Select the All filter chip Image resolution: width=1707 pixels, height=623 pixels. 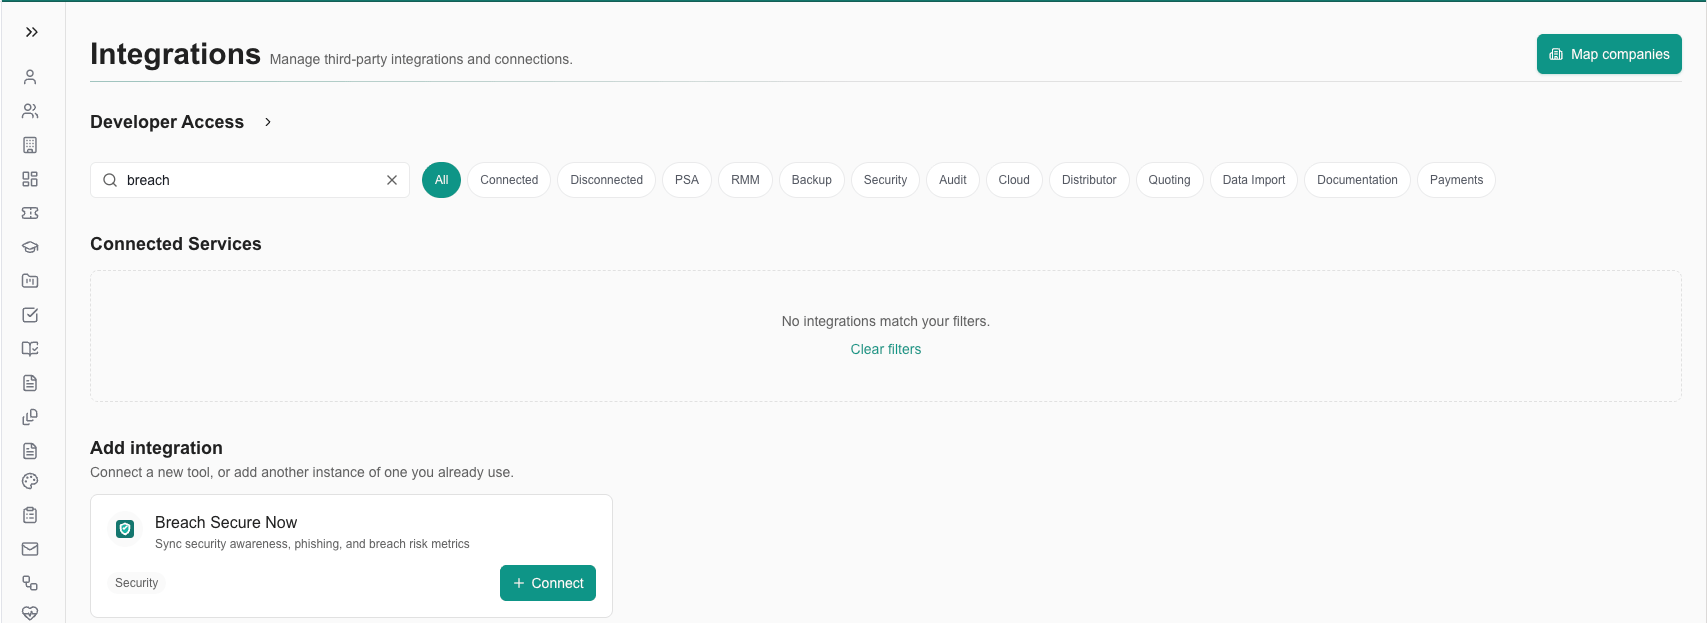pos(441,180)
